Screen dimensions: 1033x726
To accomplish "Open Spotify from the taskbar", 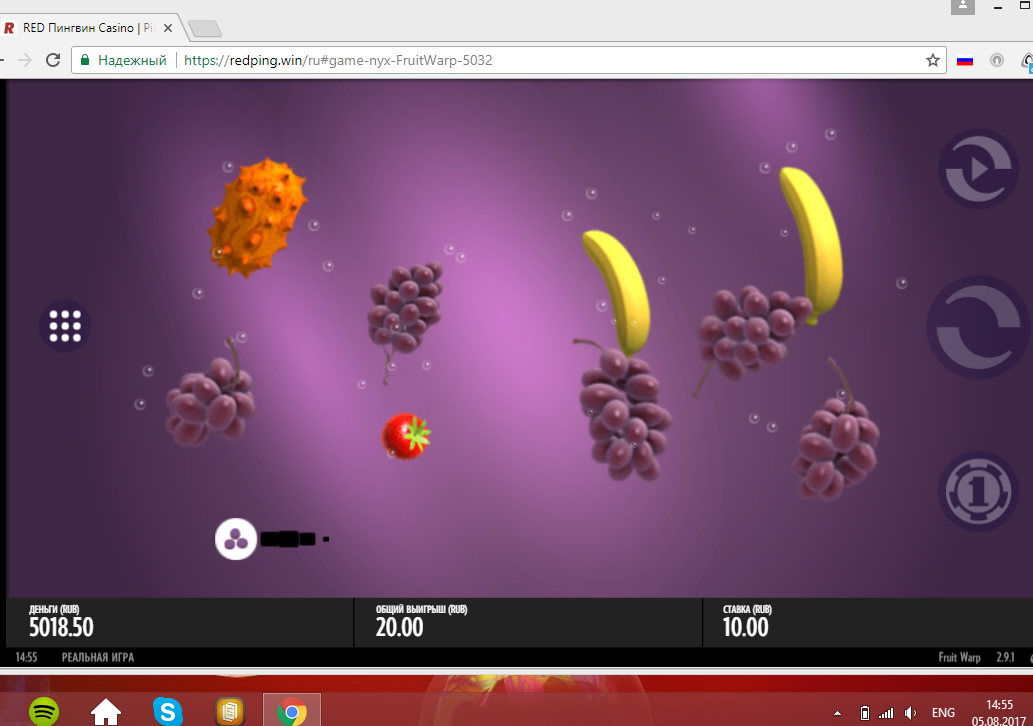I will 44,712.
